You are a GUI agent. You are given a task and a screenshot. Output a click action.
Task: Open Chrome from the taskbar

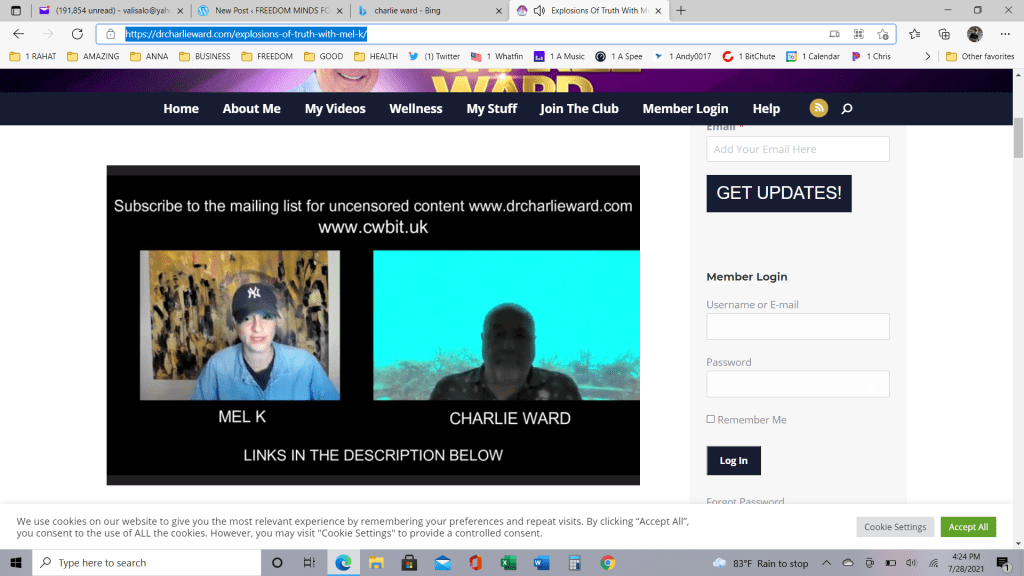point(607,563)
